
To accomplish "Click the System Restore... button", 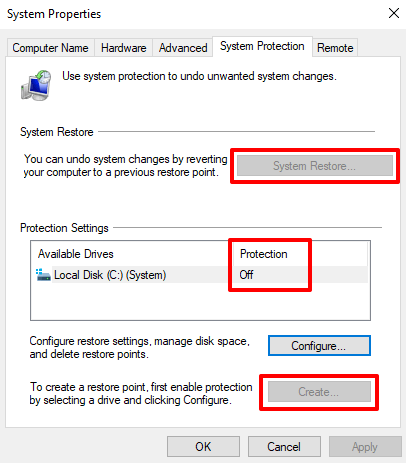I will [x=315, y=166].
